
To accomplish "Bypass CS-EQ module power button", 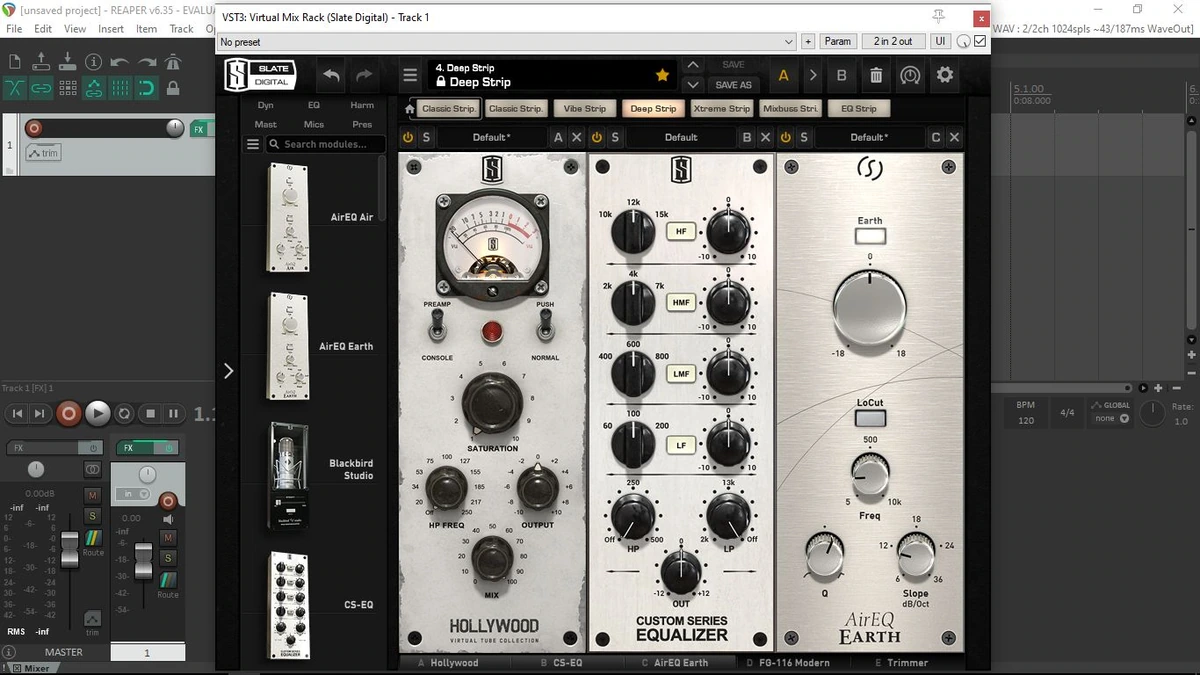I will tap(597, 137).
